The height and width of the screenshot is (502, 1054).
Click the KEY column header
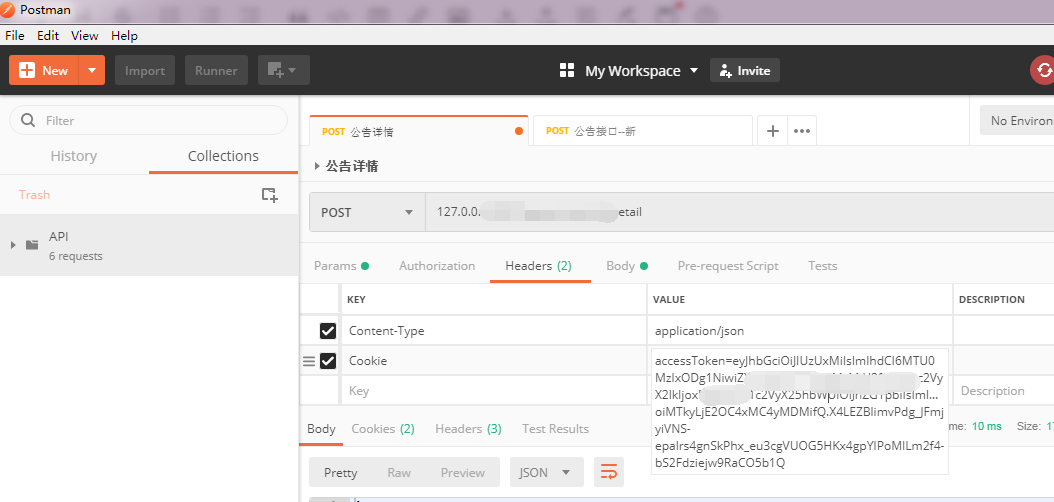click(x=356, y=300)
